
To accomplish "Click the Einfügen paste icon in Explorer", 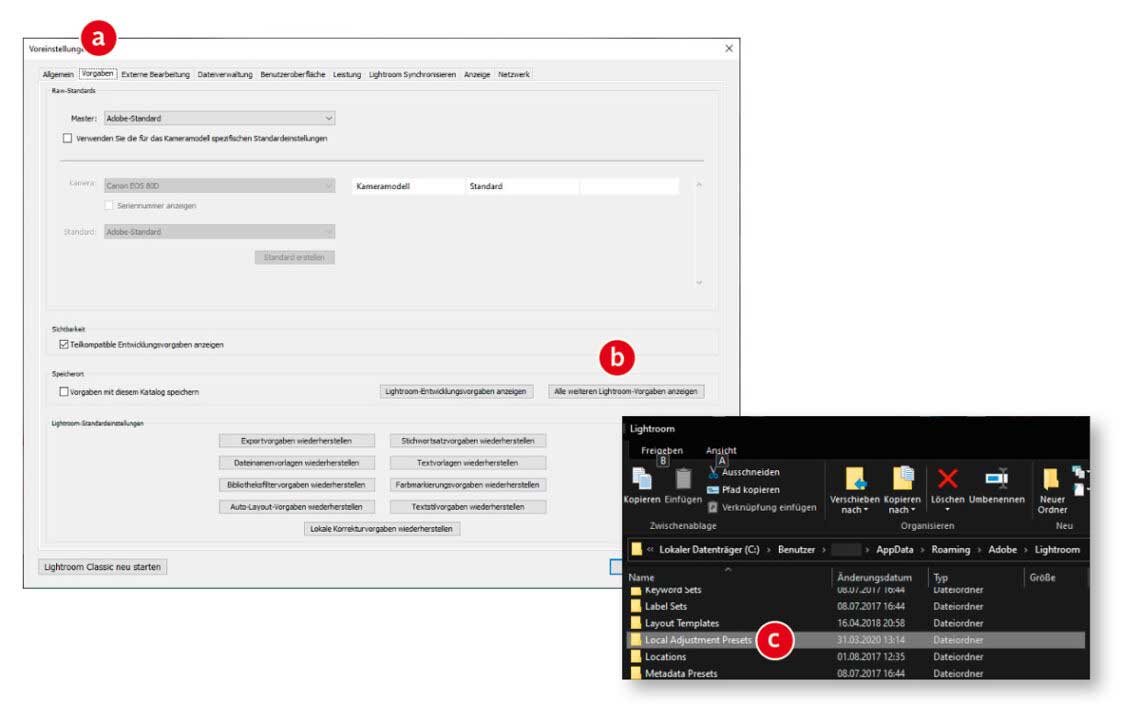I will (x=683, y=480).
